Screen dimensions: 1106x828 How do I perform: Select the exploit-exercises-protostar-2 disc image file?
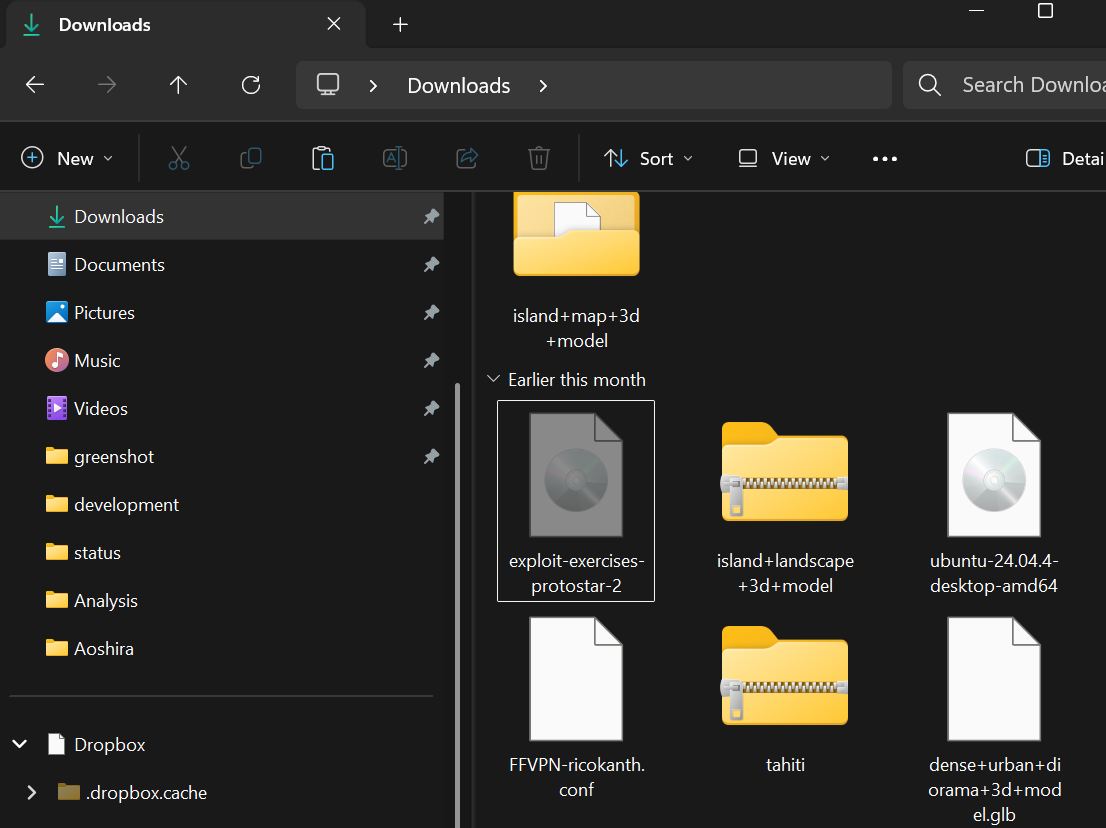(576, 501)
